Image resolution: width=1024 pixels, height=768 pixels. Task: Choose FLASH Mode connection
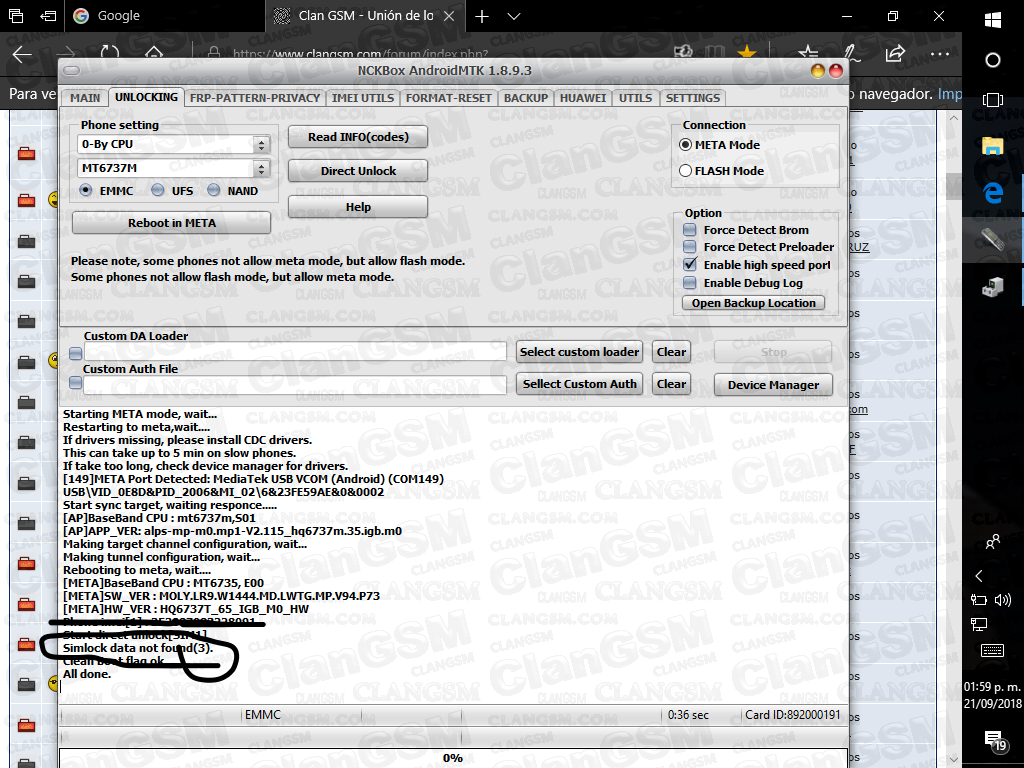[686, 171]
